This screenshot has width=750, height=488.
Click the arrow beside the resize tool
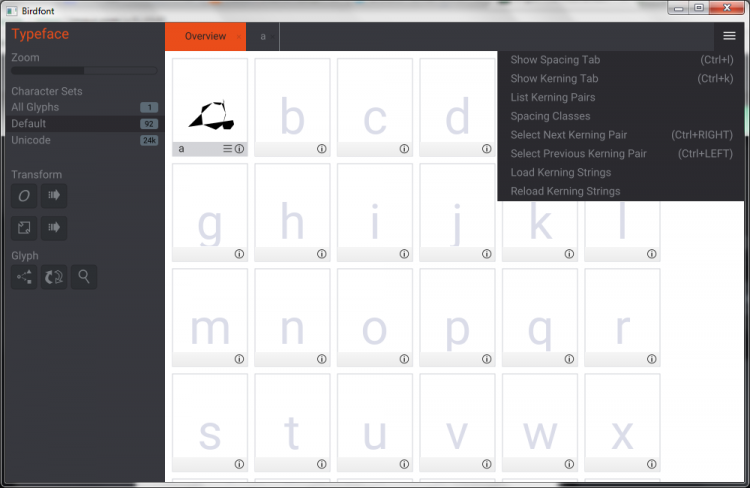point(54,228)
